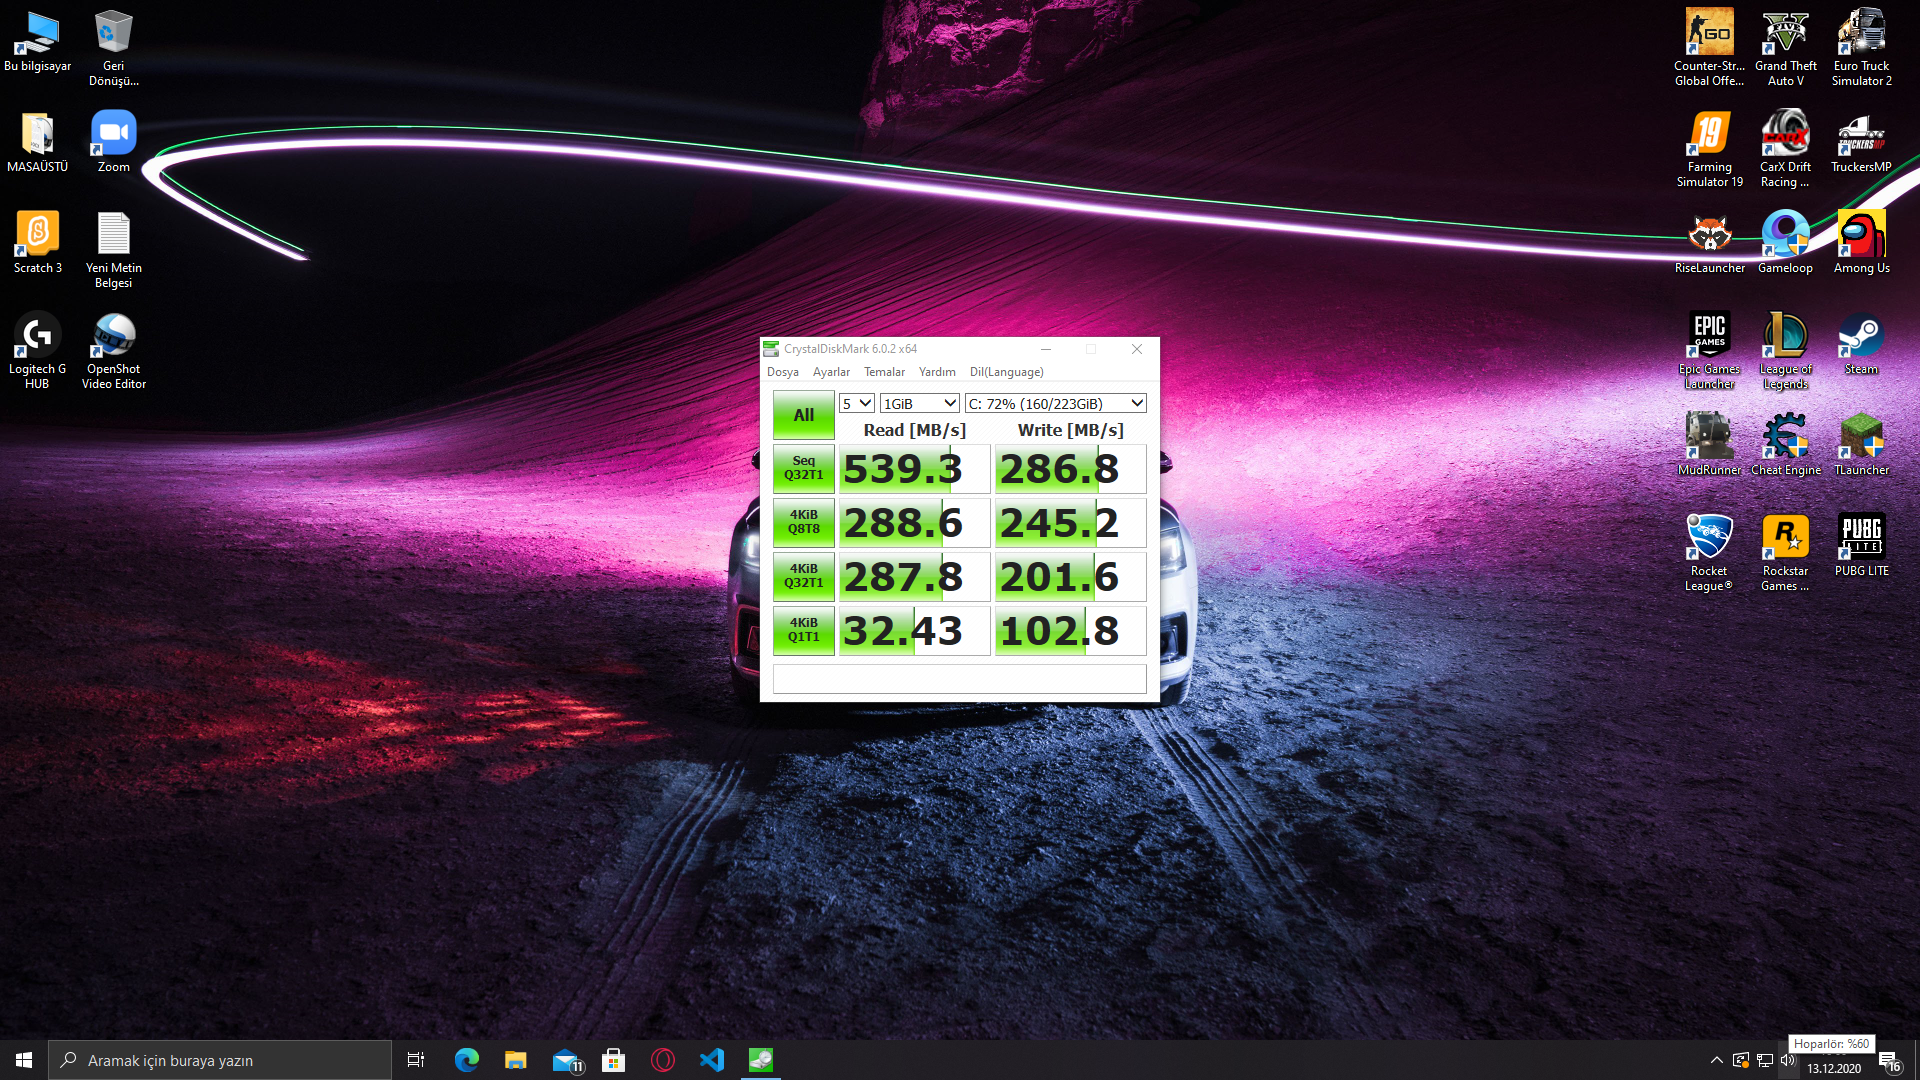
Task: Open the Dil(Language) menu
Action: [x=1006, y=372]
